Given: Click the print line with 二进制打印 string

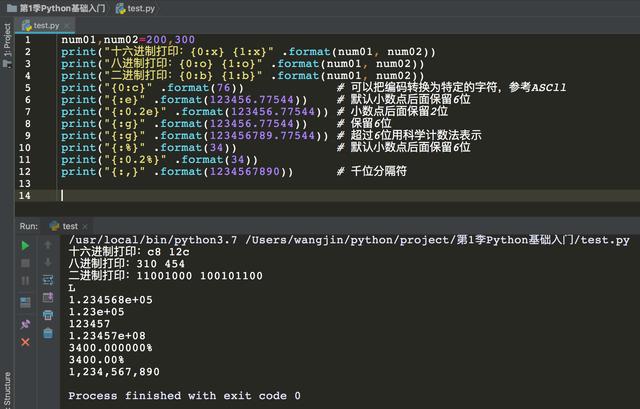Looking at the screenshot, I should (x=243, y=76).
